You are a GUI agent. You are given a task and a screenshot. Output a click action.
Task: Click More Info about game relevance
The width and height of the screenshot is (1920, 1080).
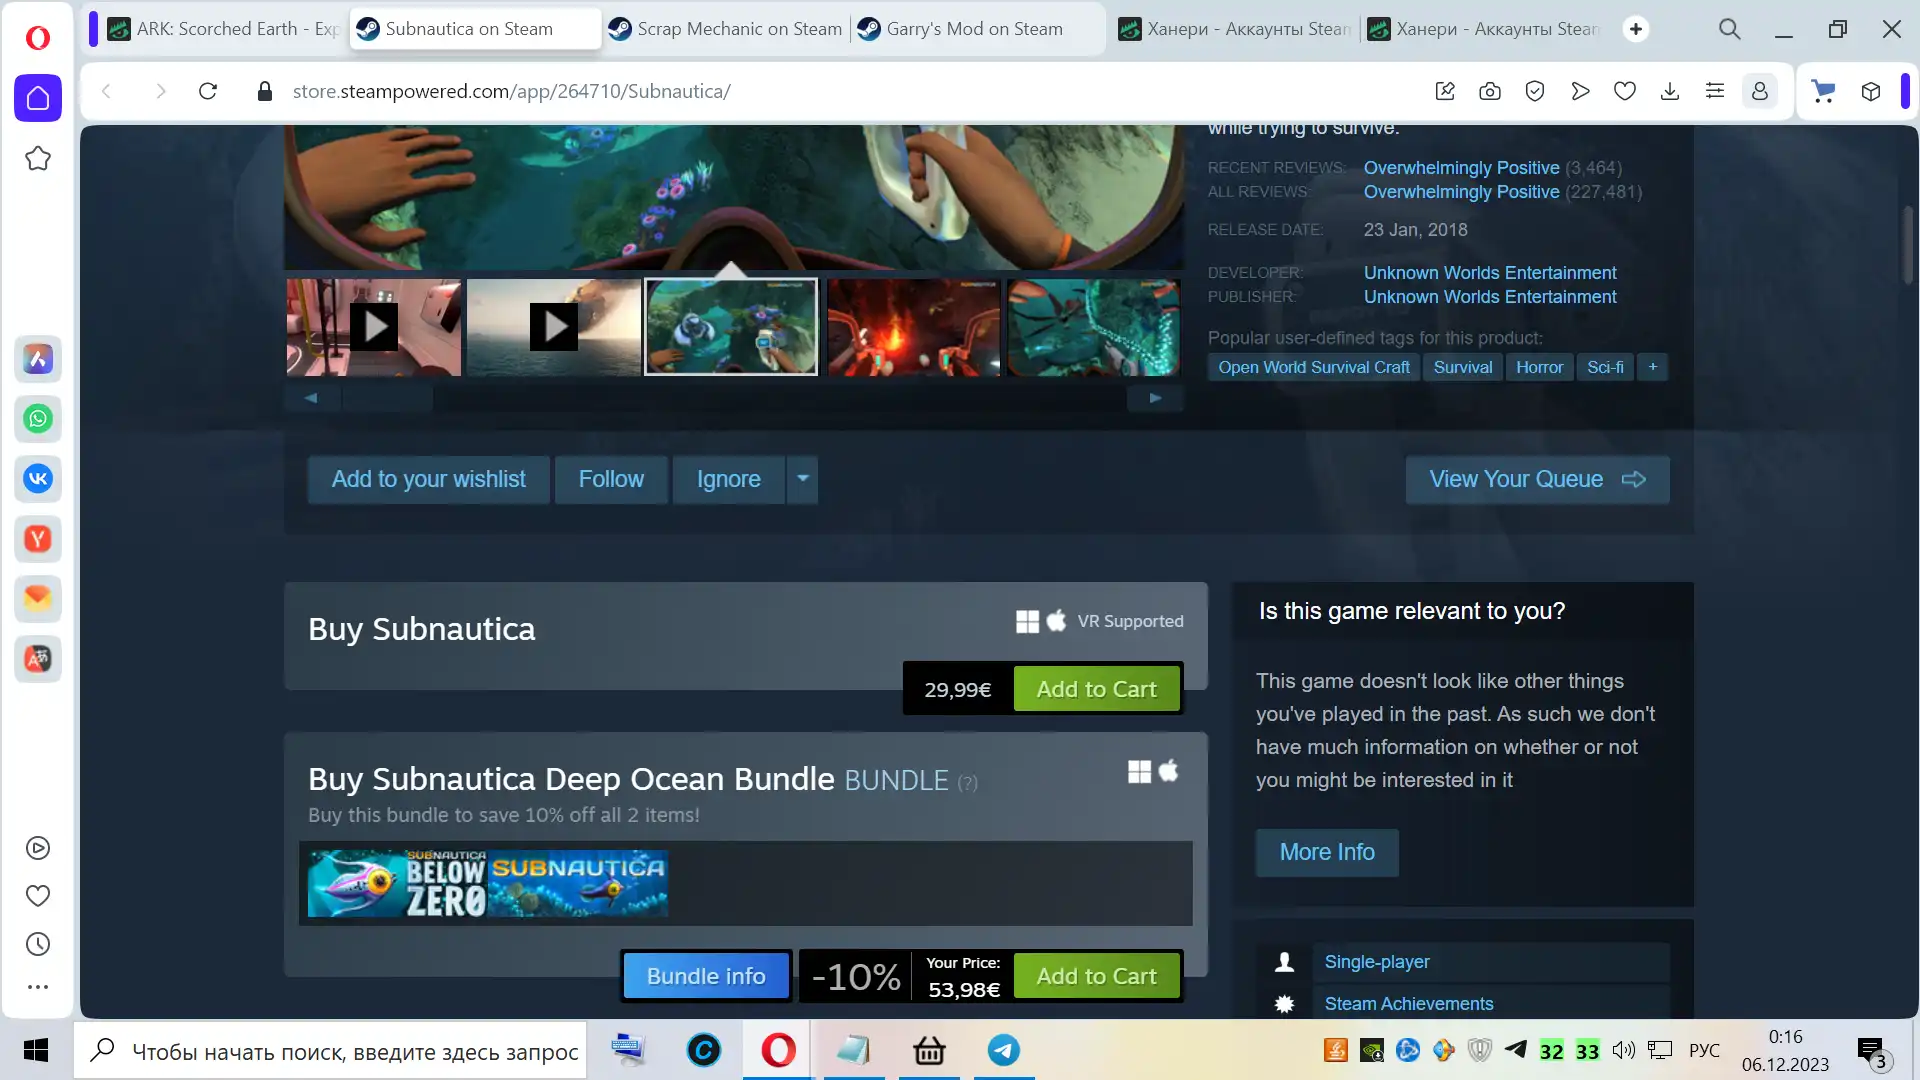point(1327,852)
